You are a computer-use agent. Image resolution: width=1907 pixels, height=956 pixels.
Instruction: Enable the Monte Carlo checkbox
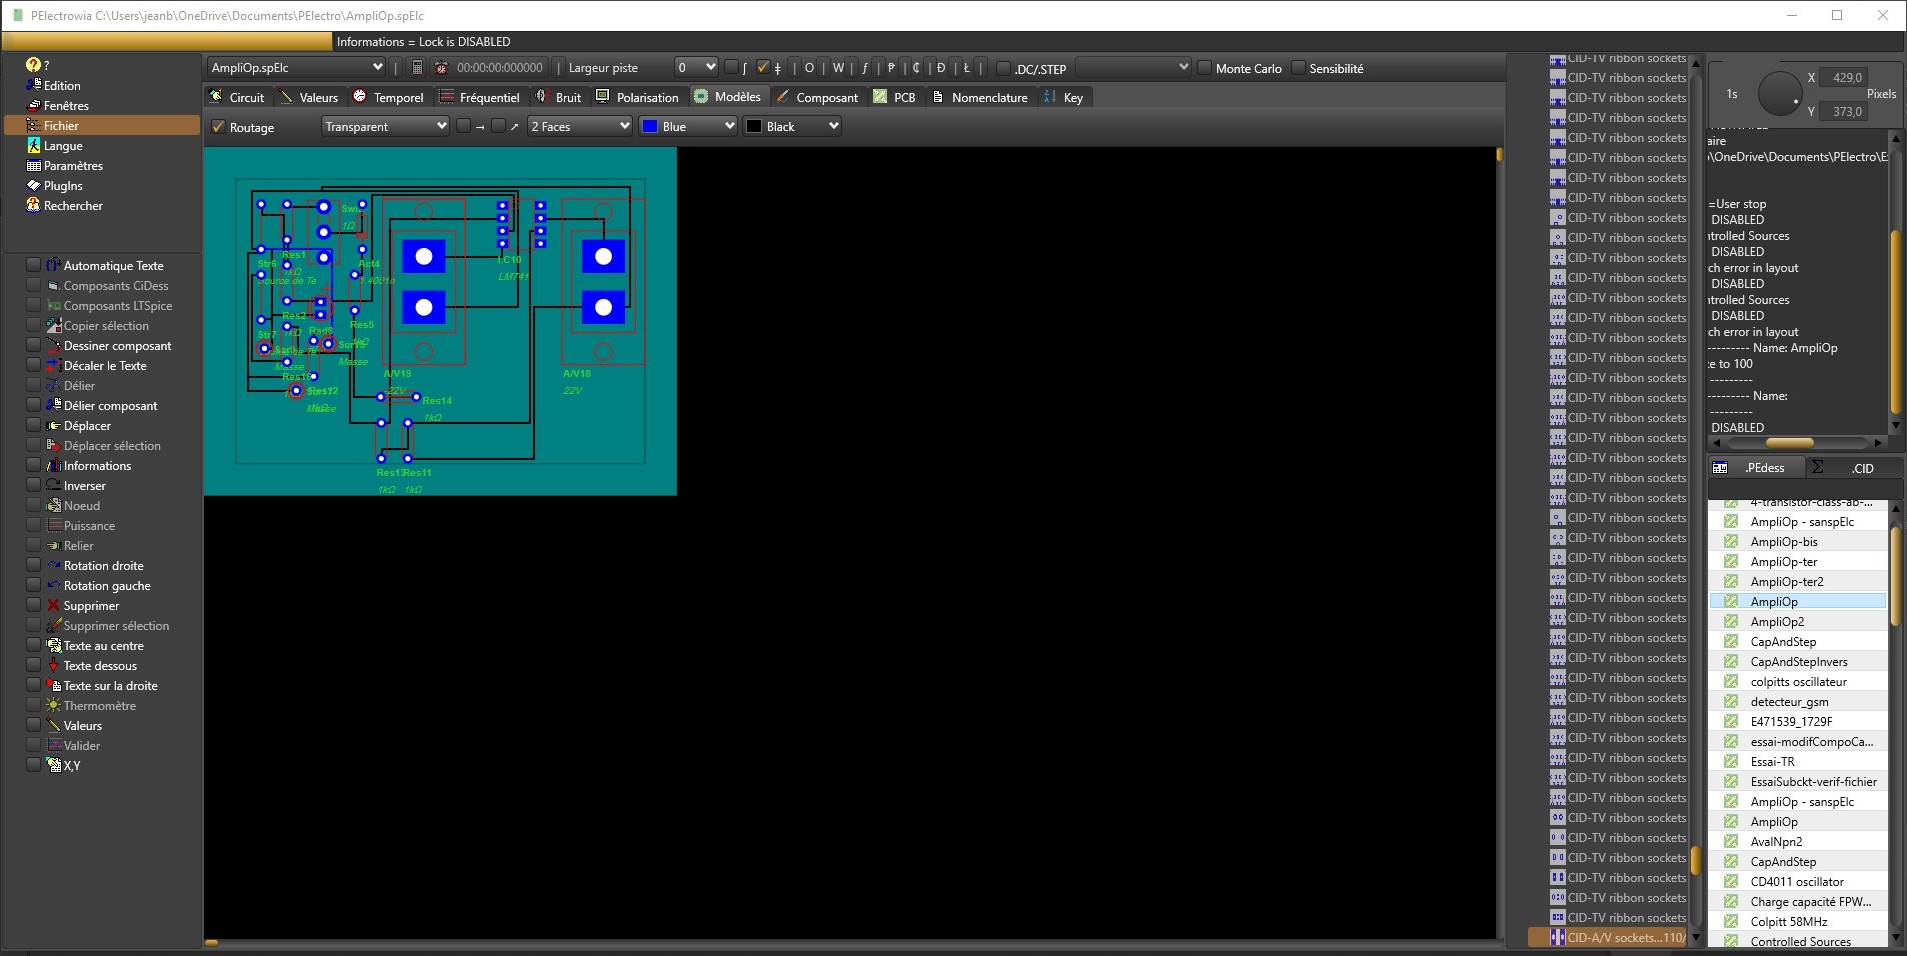click(1204, 68)
